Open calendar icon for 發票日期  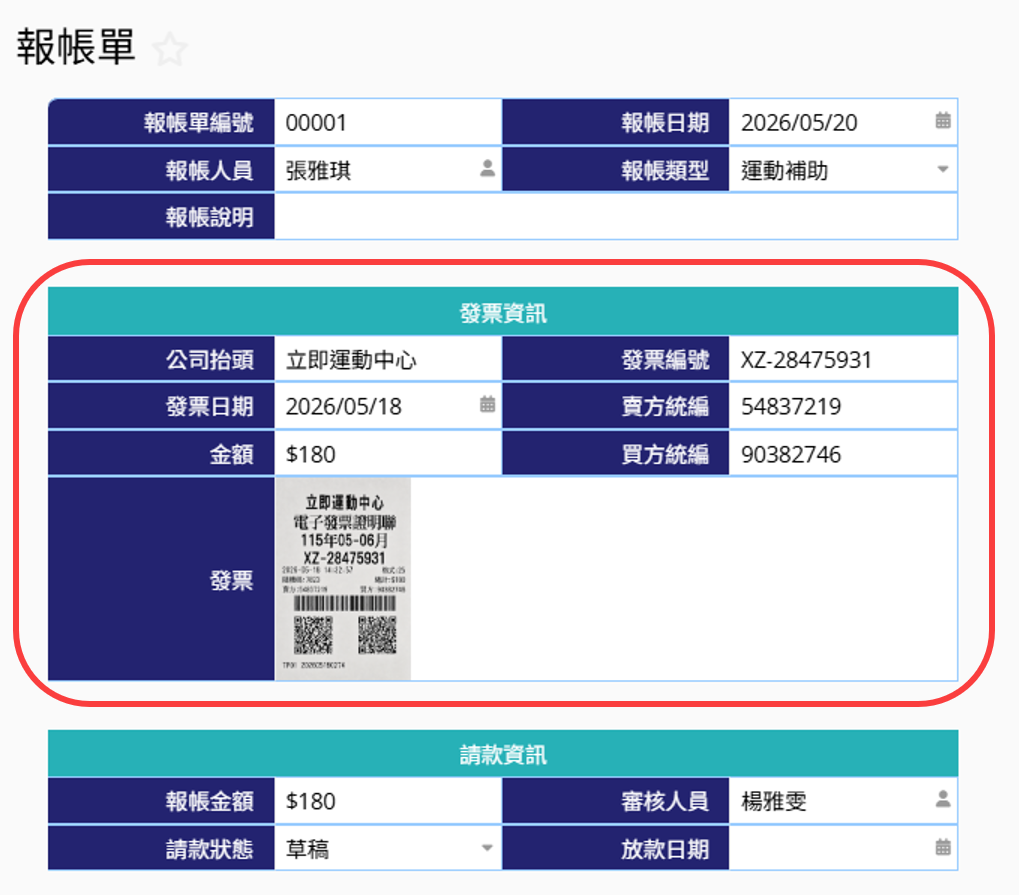pos(487,404)
